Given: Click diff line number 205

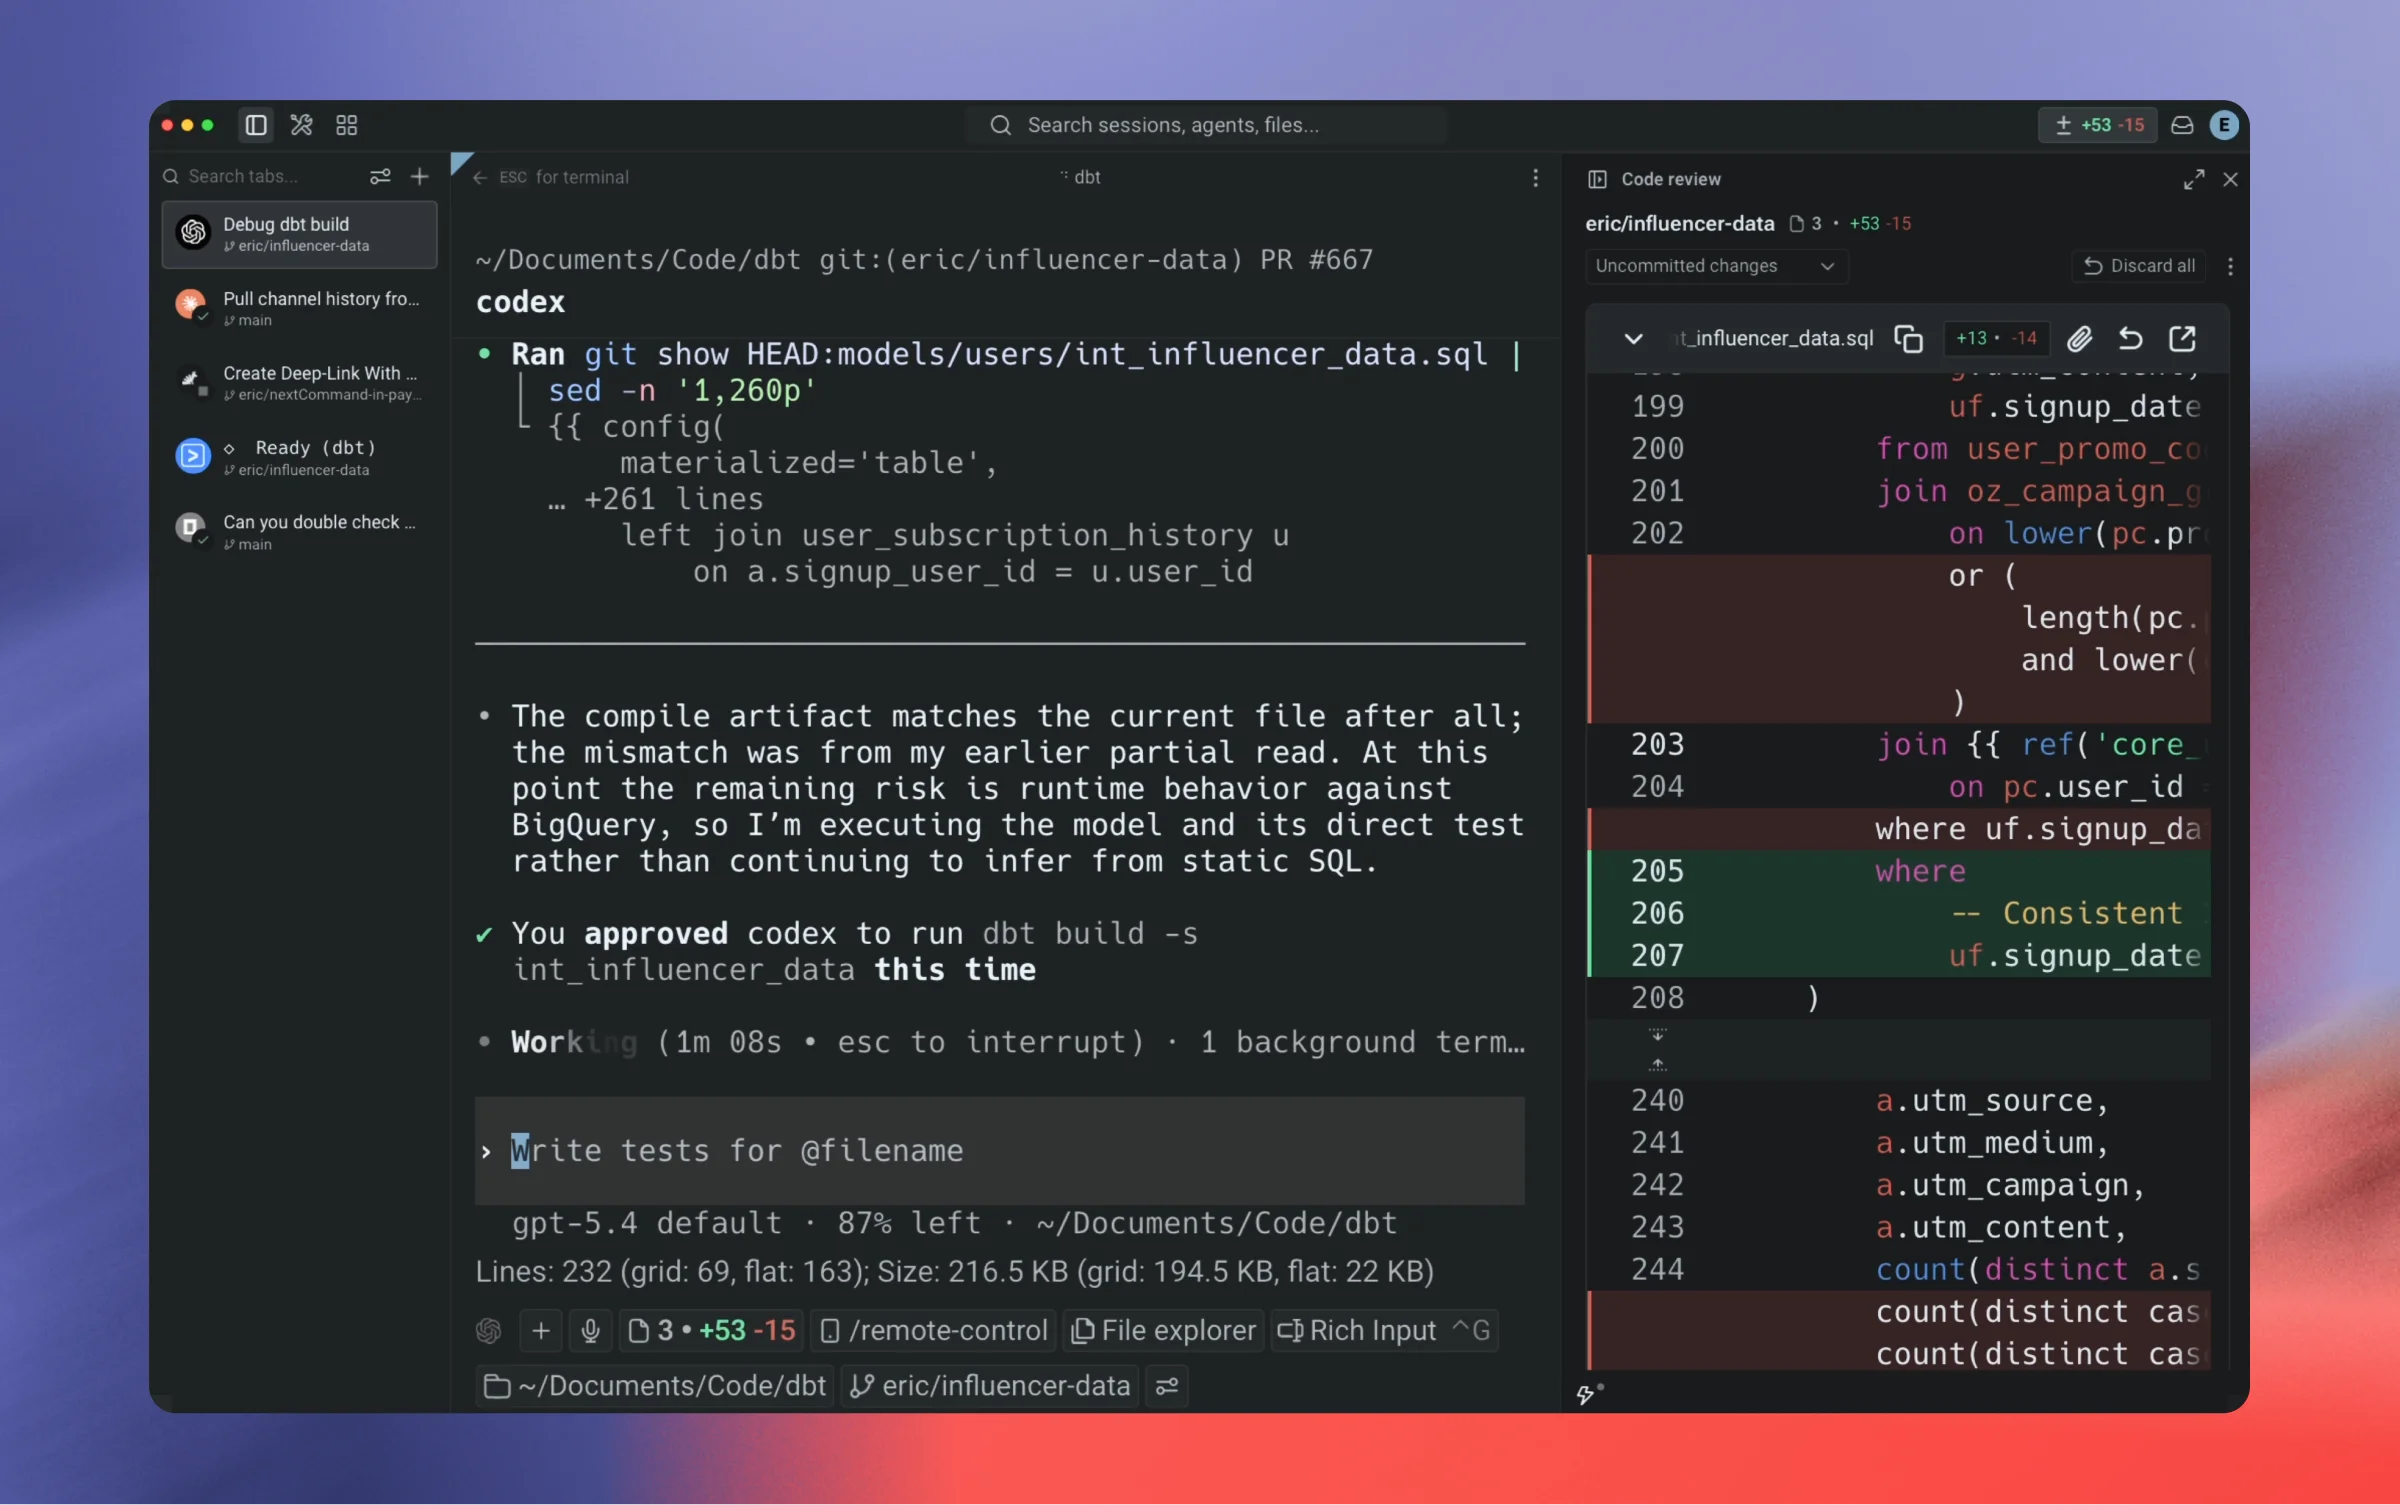Looking at the screenshot, I should pos(1658,871).
